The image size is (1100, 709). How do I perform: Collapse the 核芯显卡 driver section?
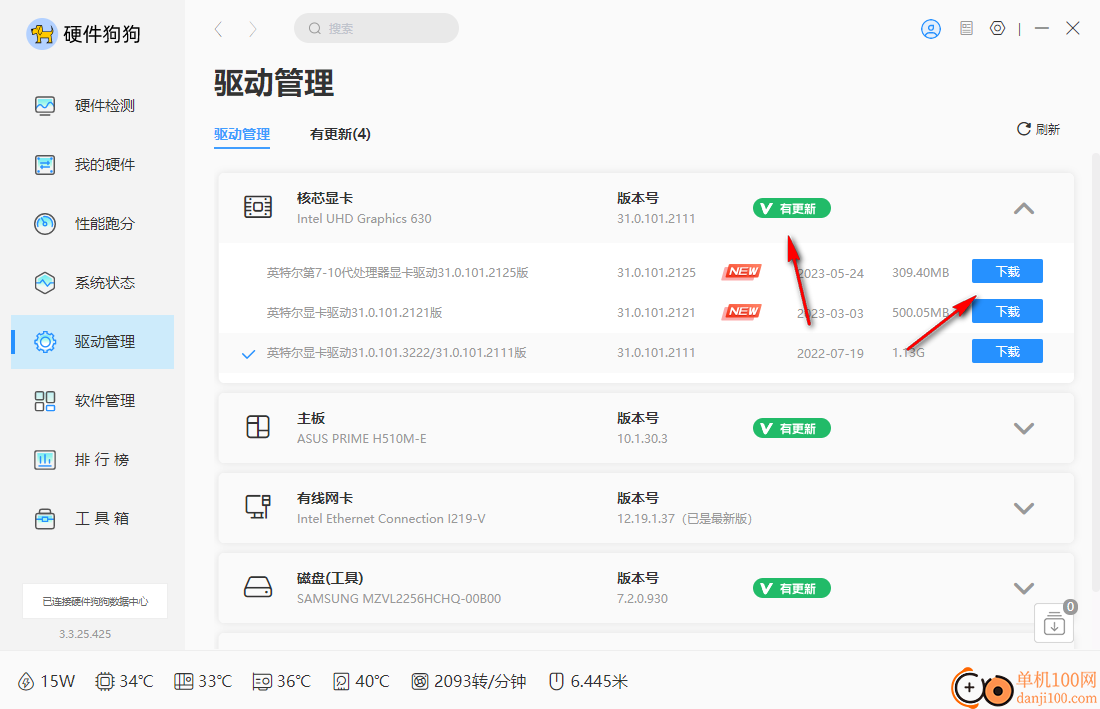tap(1024, 208)
